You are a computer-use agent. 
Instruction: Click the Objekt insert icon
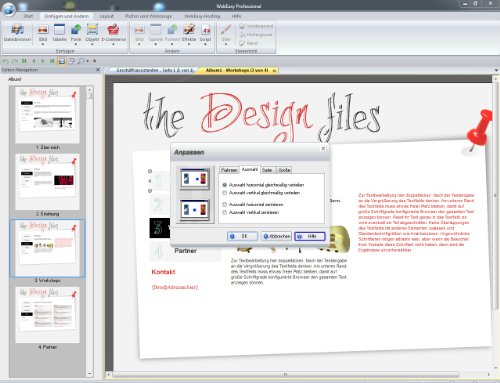pyautogui.click(x=92, y=30)
